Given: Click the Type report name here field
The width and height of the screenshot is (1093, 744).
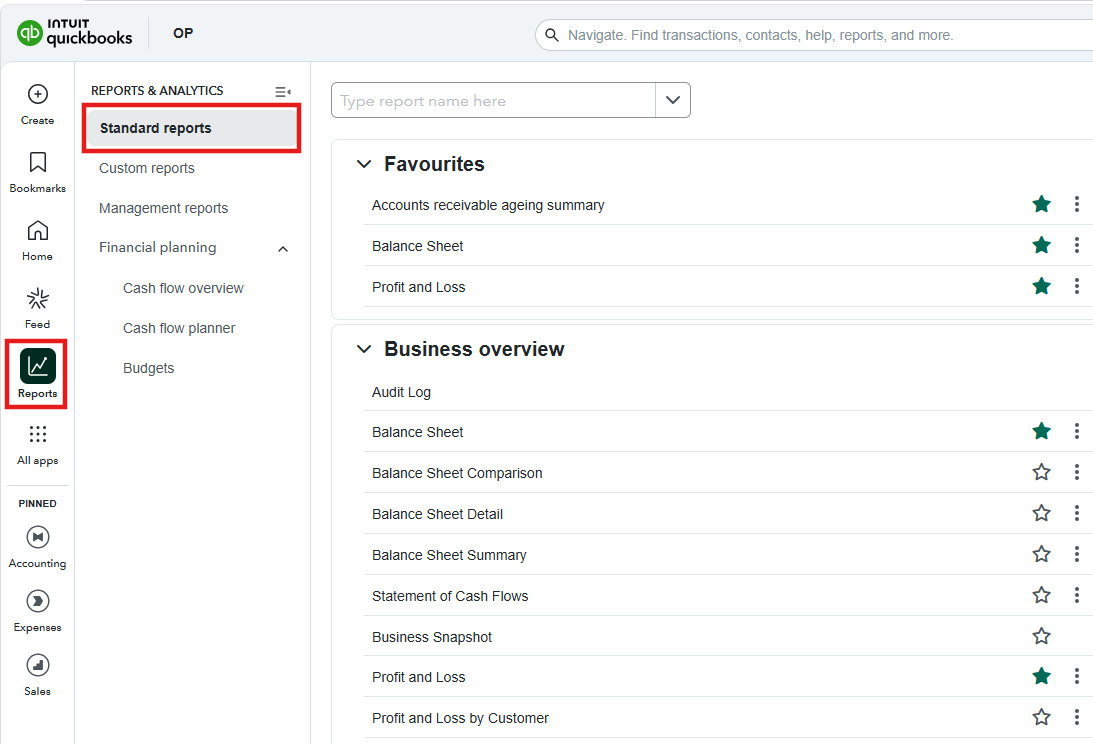Looking at the screenshot, I should click(x=494, y=100).
